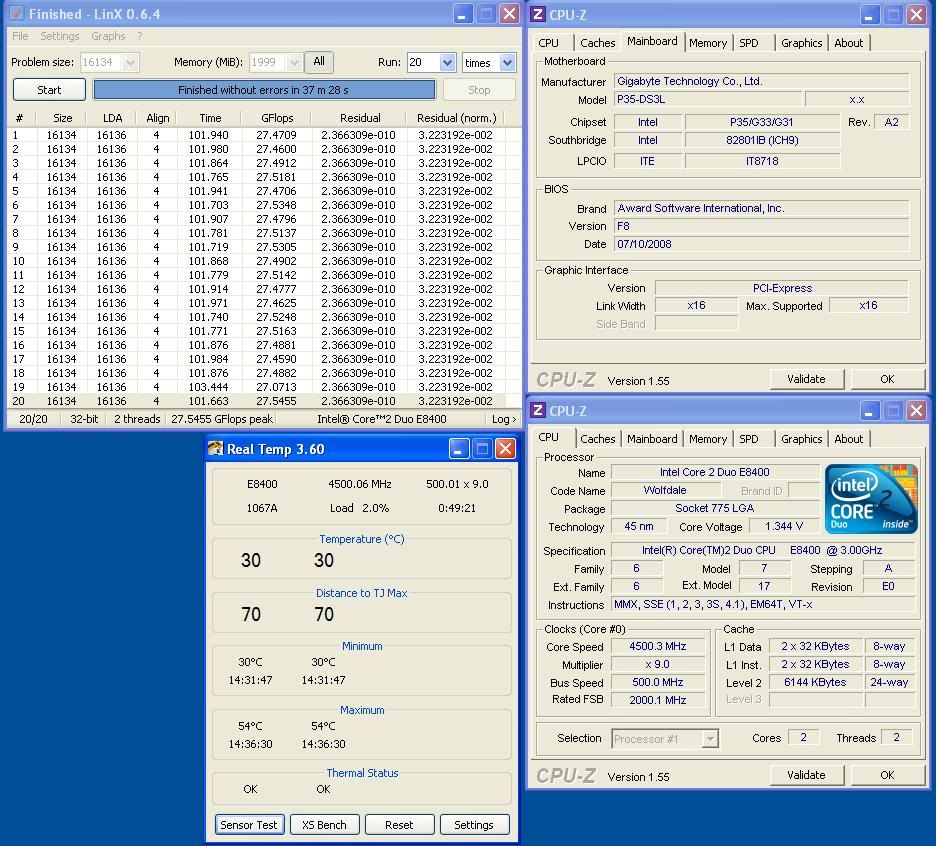Open the times unit dropdown

[507, 62]
